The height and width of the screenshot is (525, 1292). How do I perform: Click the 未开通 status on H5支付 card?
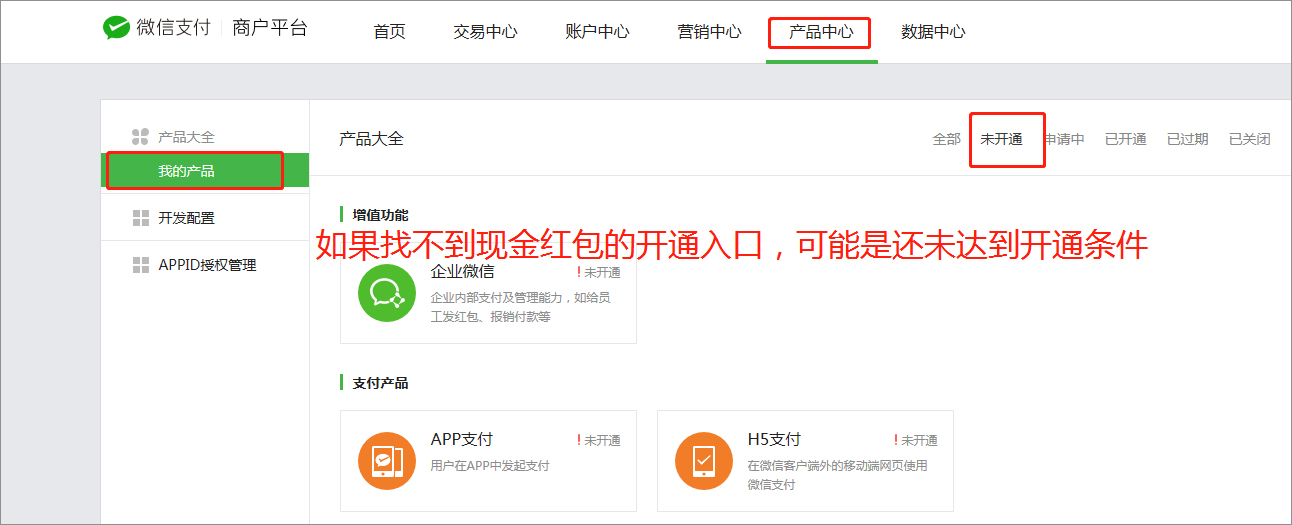[916, 440]
